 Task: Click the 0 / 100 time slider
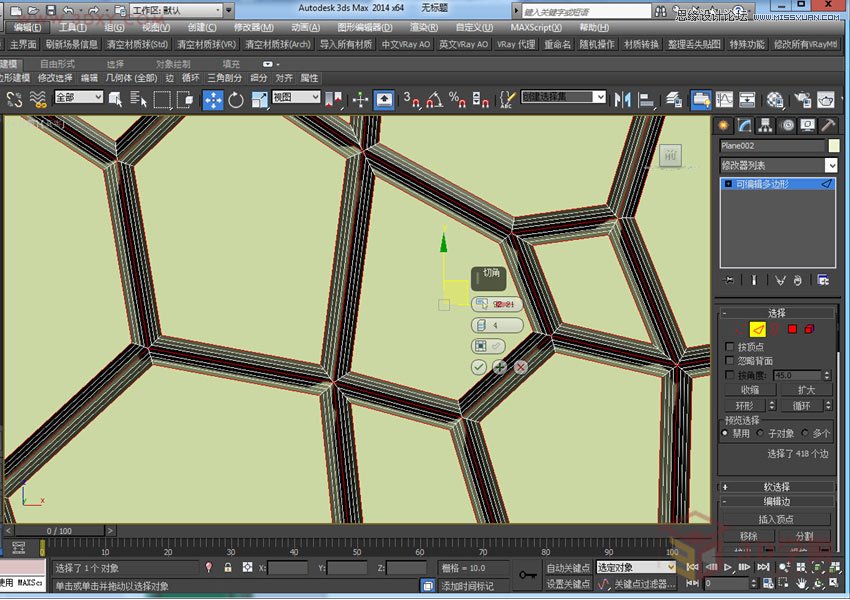(60, 531)
